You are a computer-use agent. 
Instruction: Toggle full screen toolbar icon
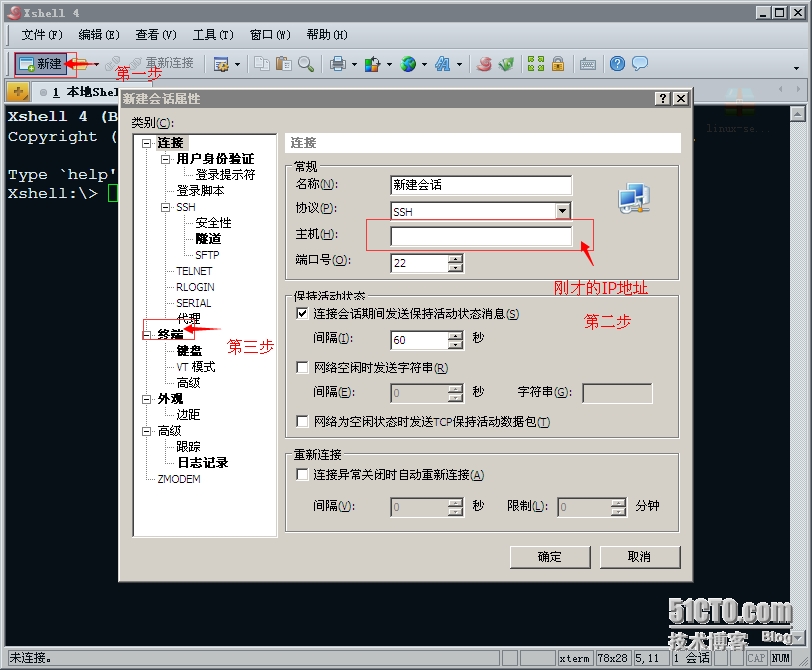click(x=535, y=64)
